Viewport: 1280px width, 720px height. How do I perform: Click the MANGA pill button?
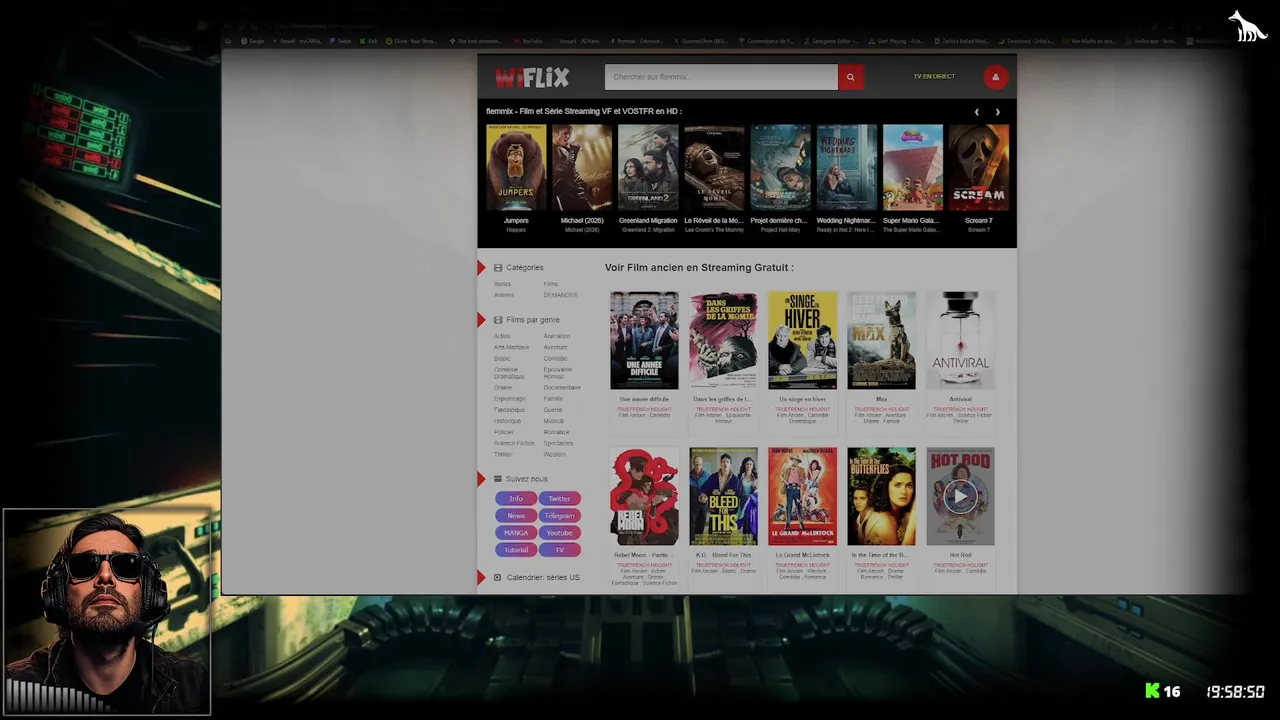[516, 533]
